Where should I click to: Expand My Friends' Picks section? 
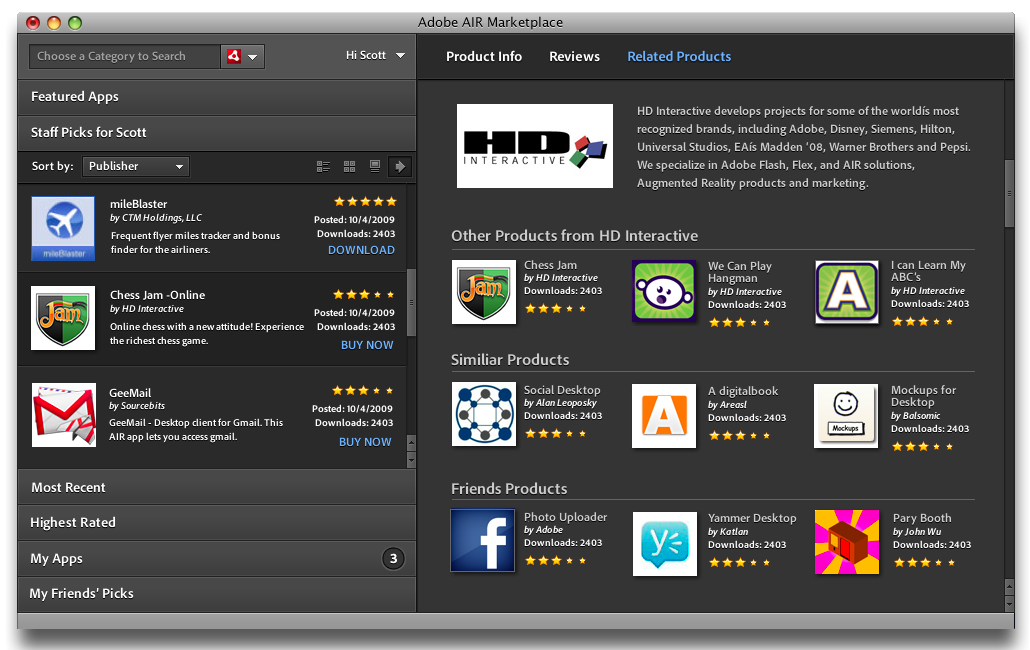(217, 594)
